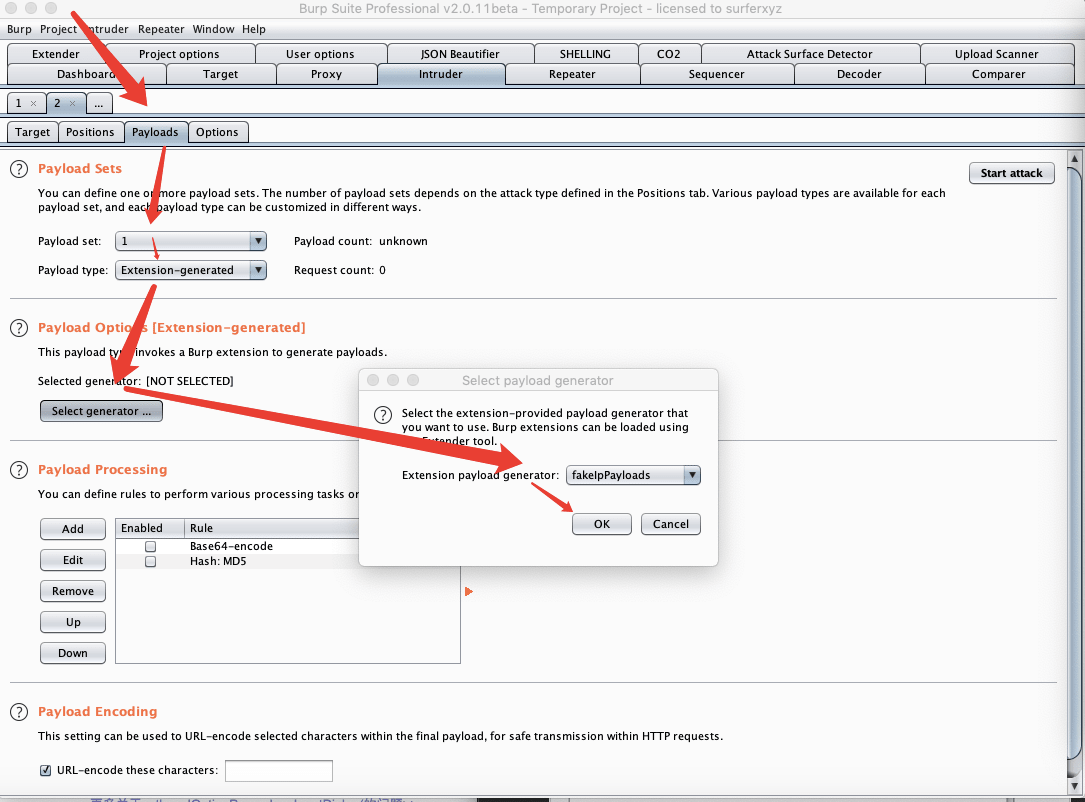Open help for Payload Encoding section
The width and height of the screenshot is (1085, 802).
19,712
